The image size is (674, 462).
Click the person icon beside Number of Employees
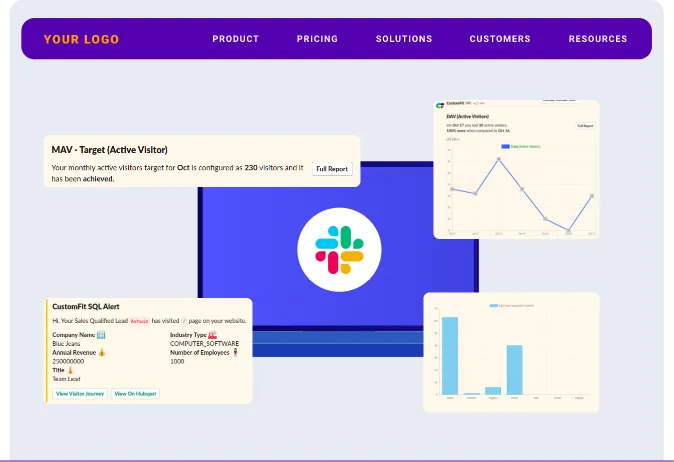235,352
